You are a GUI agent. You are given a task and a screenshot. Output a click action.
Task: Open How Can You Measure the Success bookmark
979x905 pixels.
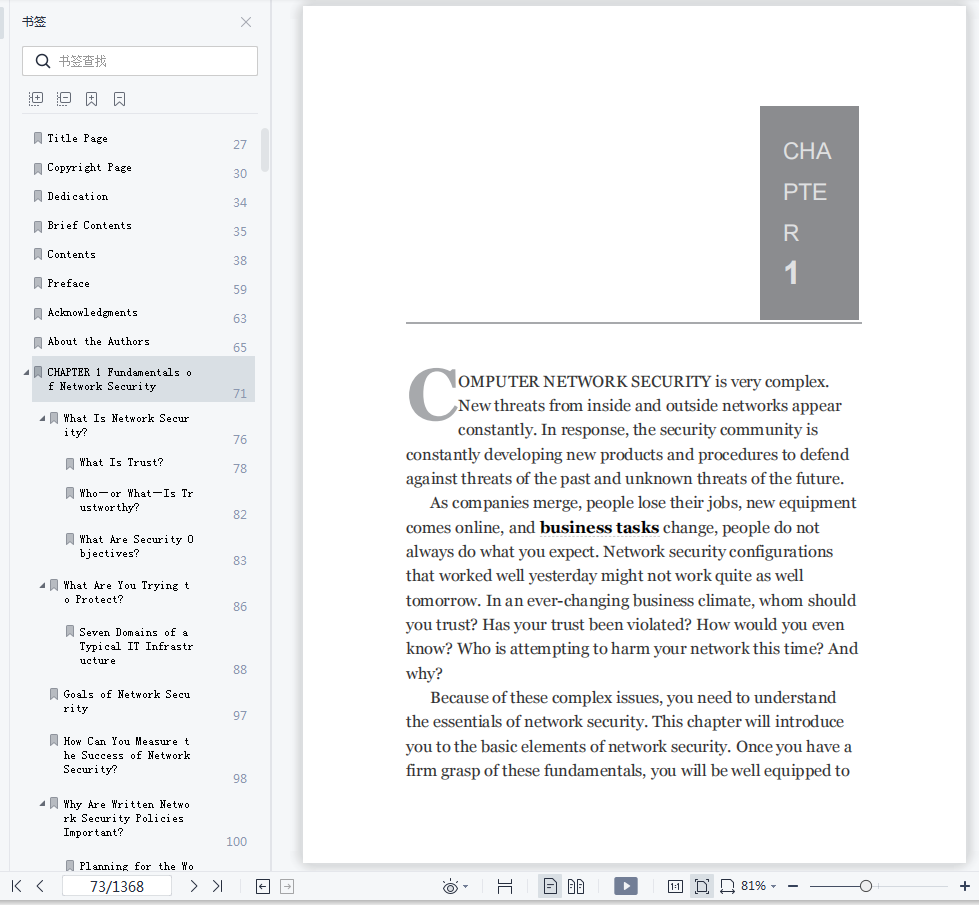pyautogui.click(x=126, y=755)
